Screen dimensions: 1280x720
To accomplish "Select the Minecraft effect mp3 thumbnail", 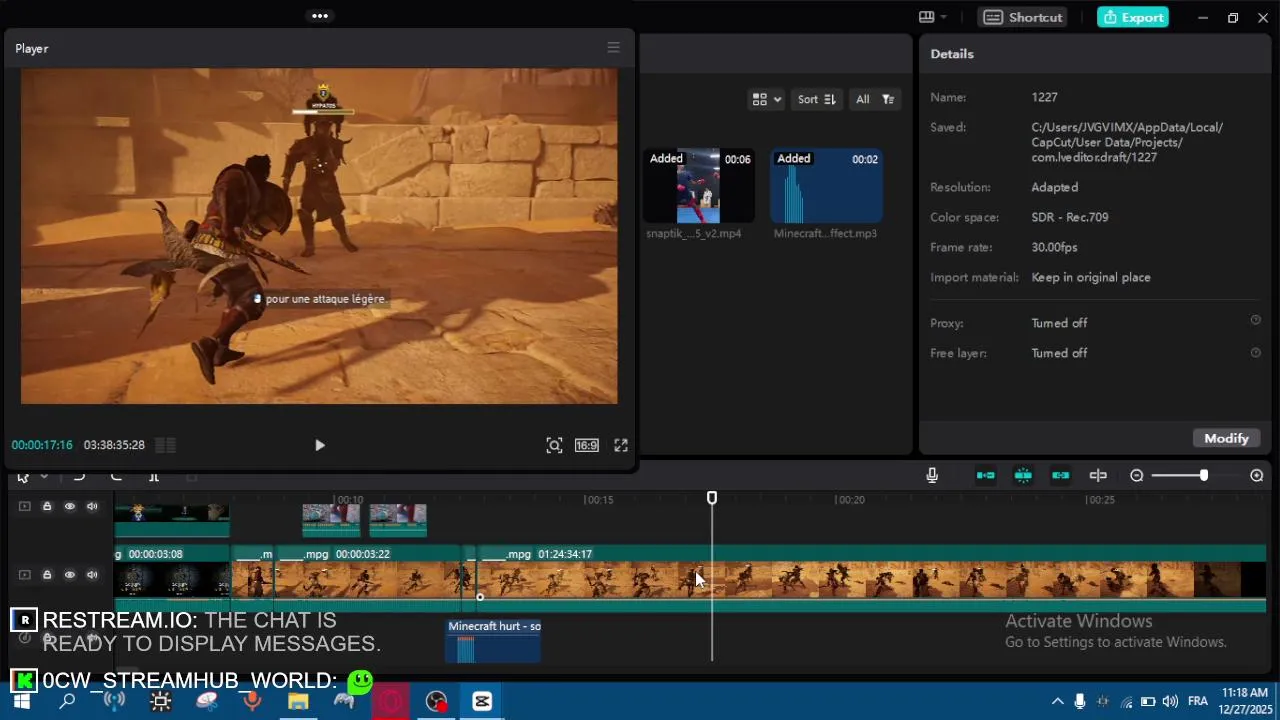I will [x=826, y=186].
